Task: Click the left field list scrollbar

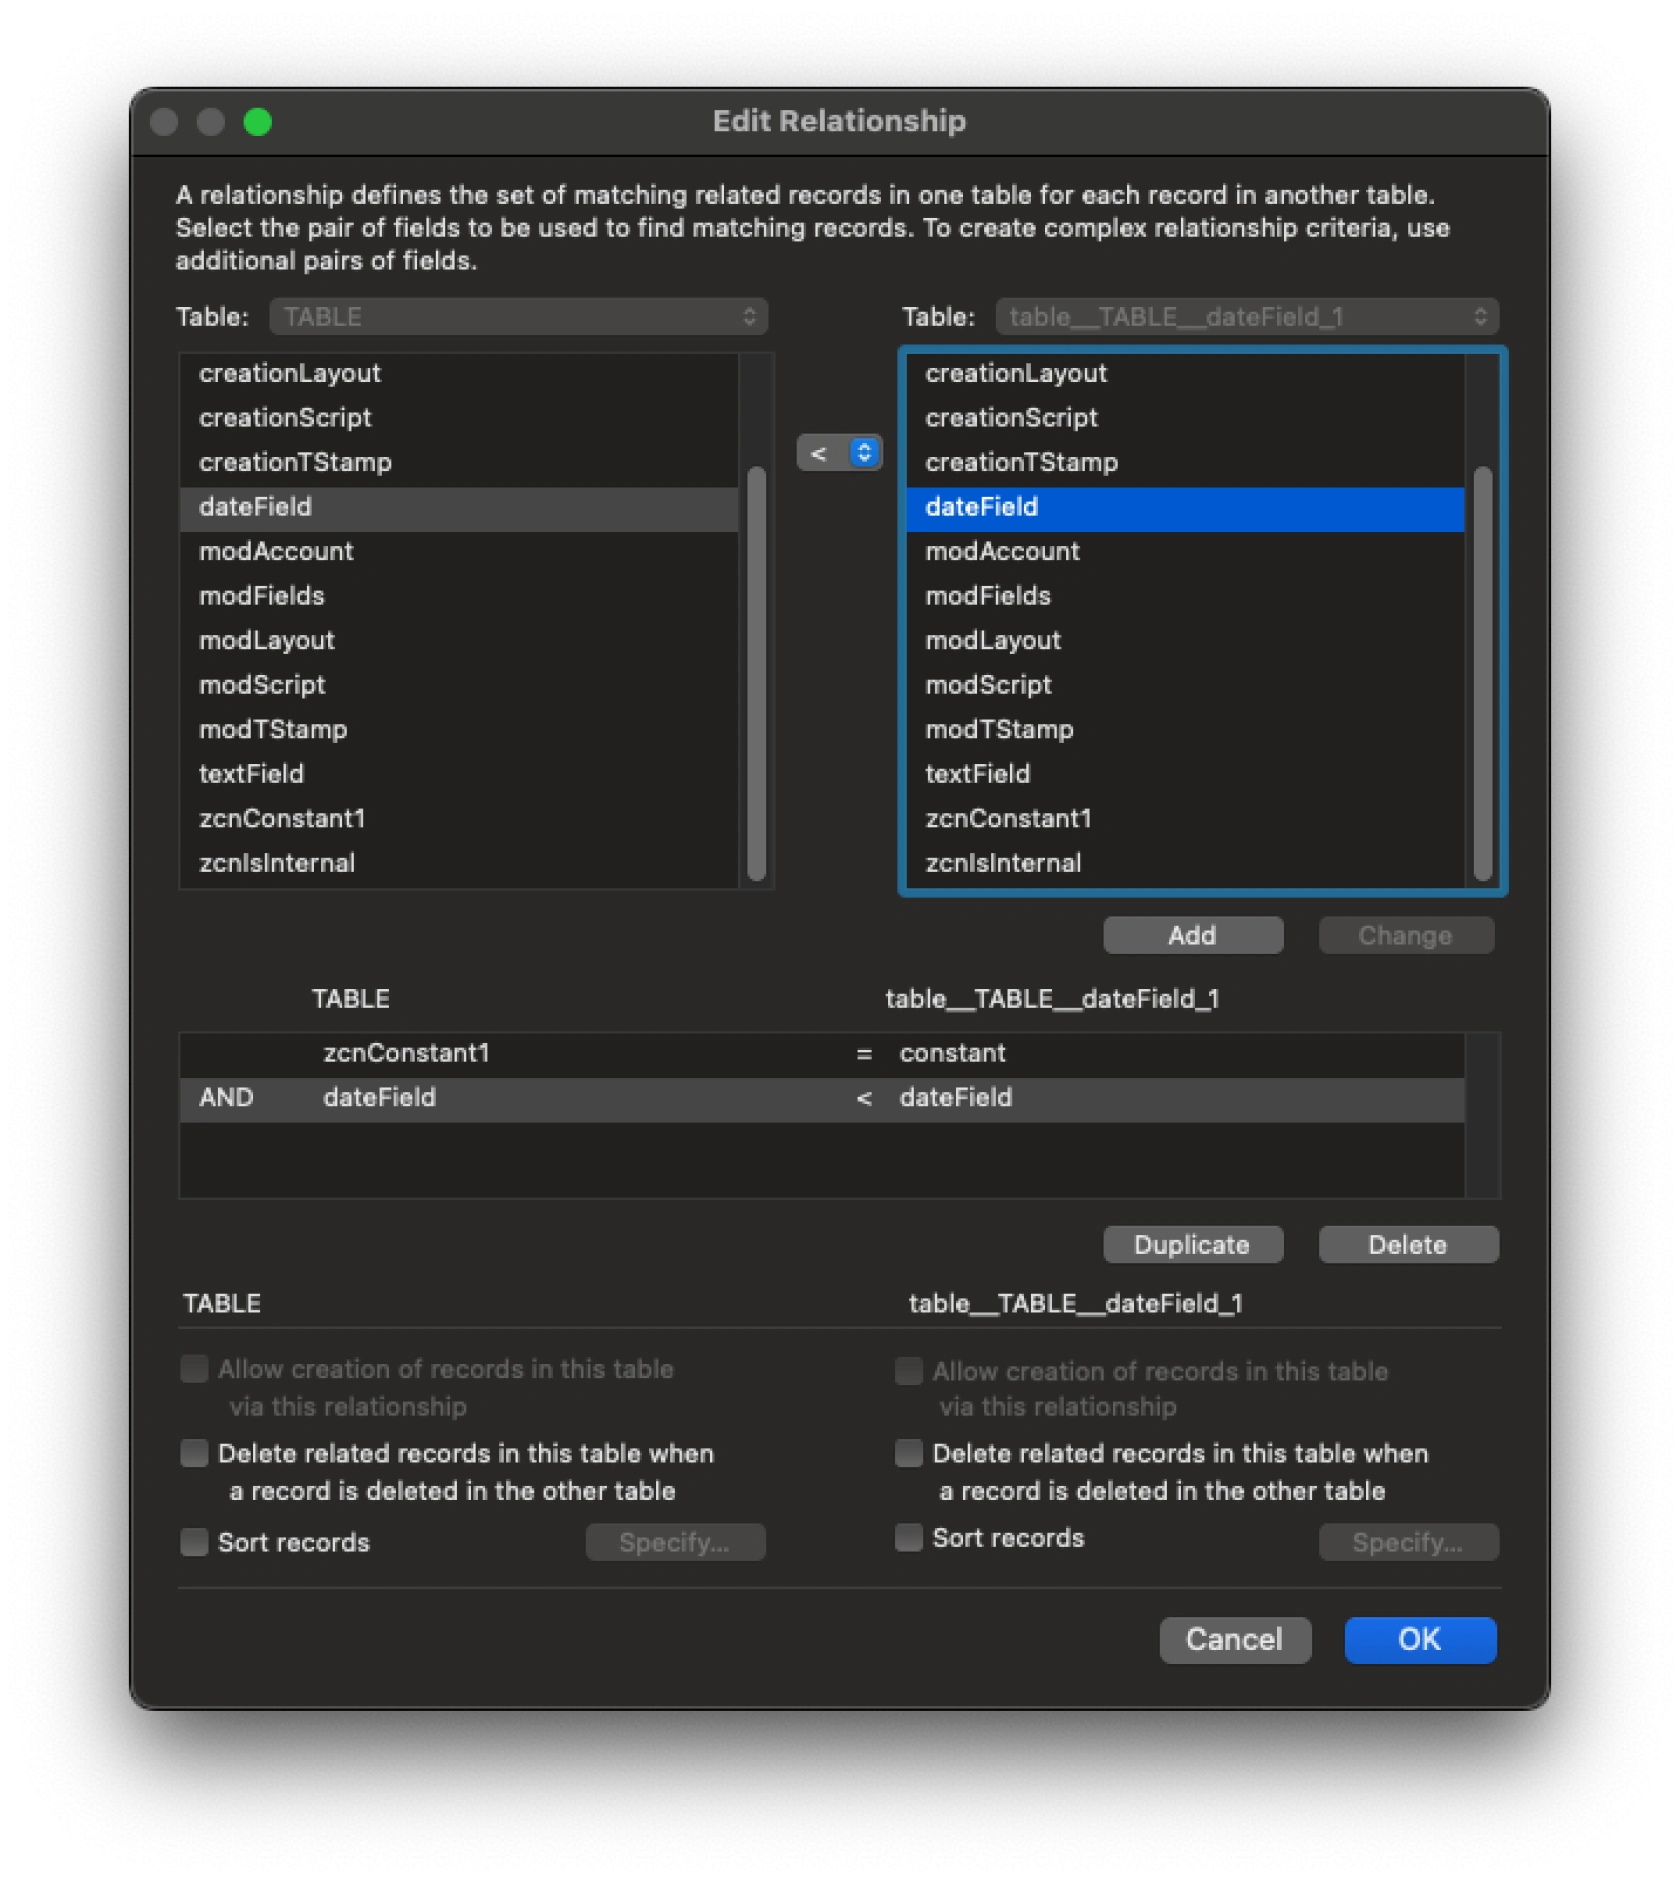Action: tap(756, 672)
